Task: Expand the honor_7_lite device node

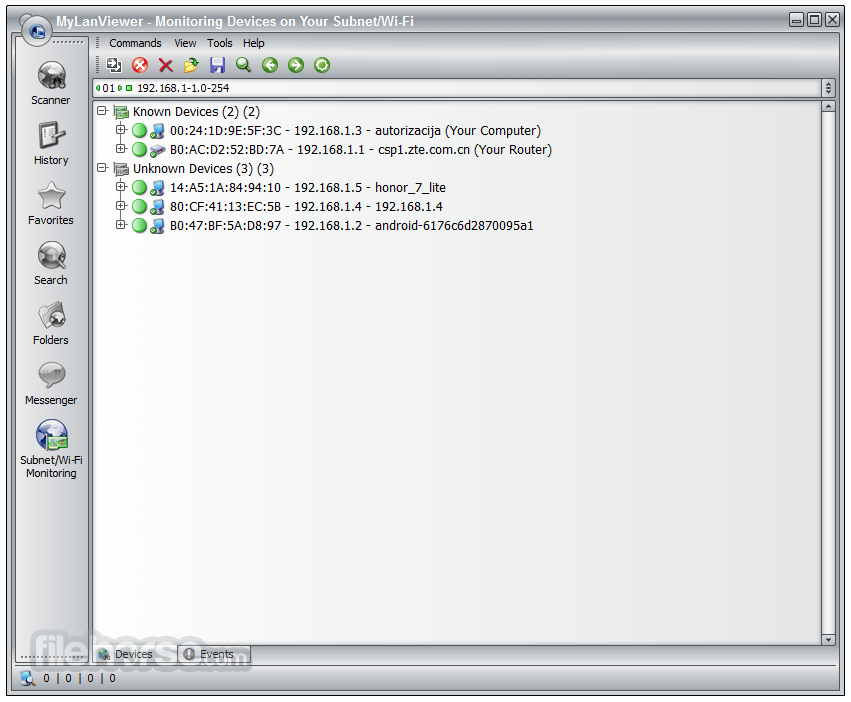Action: point(121,187)
